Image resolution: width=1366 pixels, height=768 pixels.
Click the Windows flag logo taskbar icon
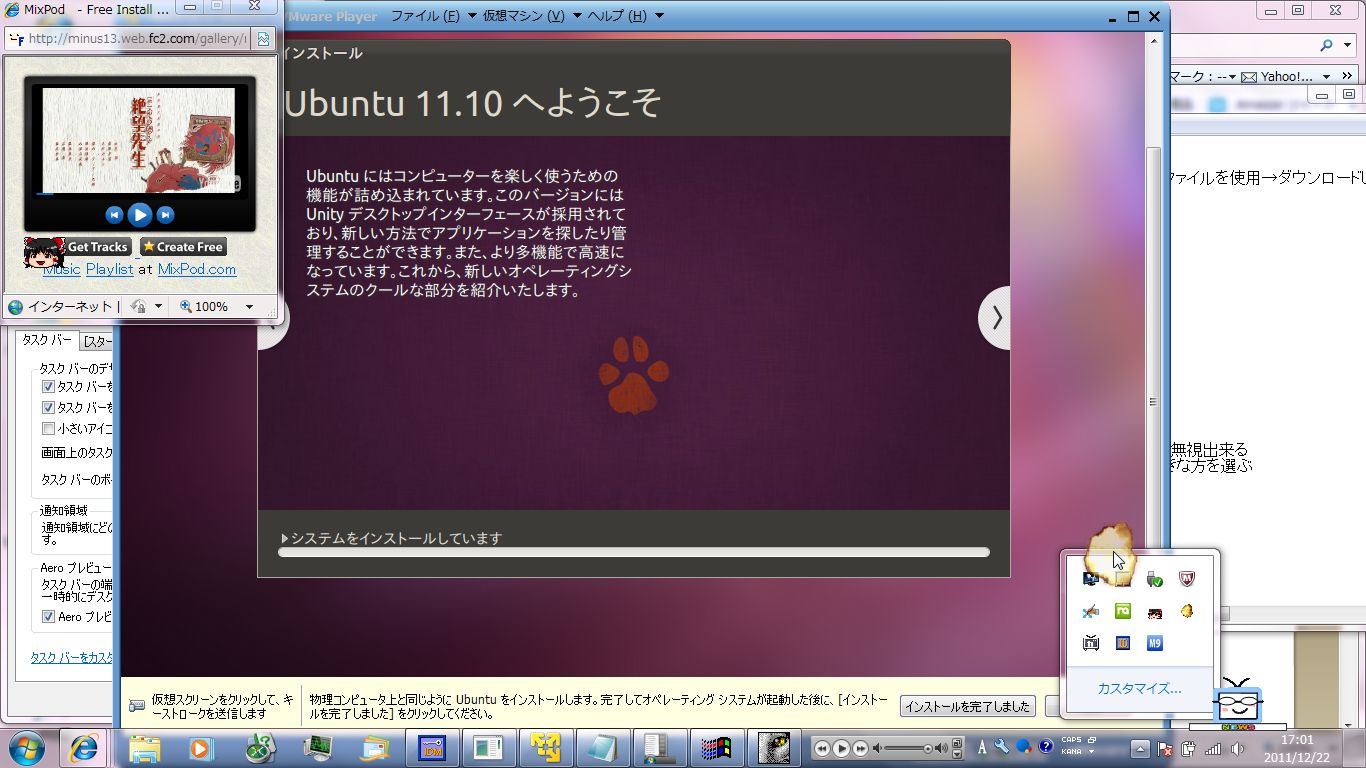718,748
